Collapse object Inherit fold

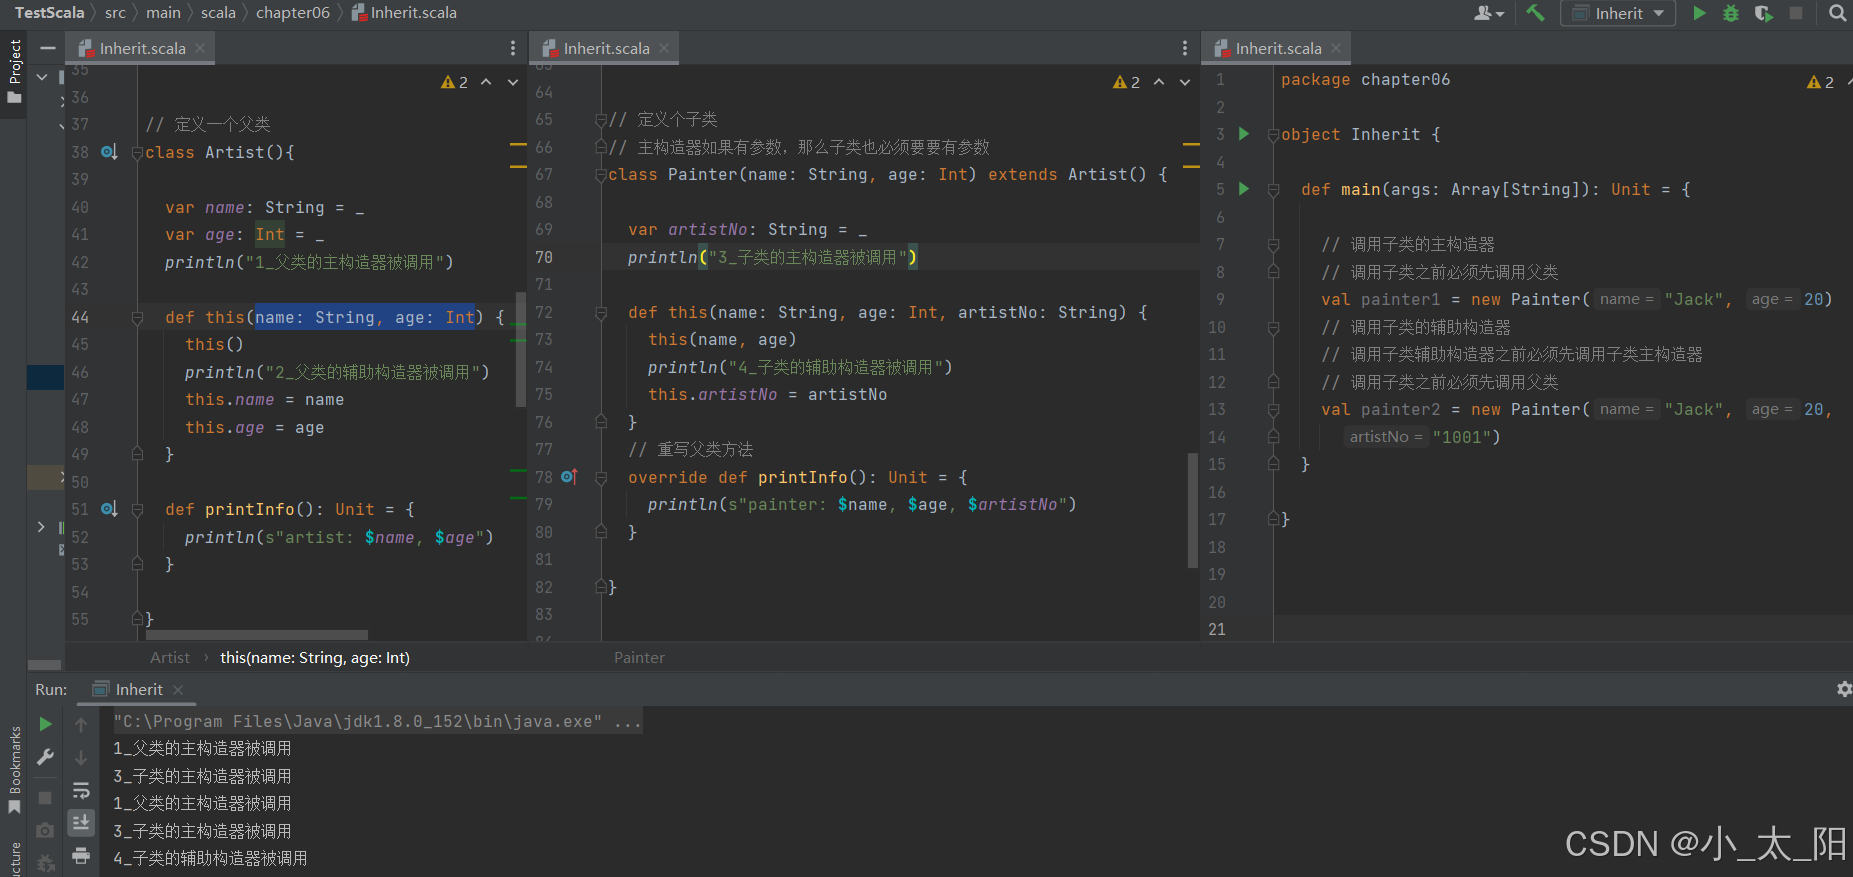(1273, 135)
